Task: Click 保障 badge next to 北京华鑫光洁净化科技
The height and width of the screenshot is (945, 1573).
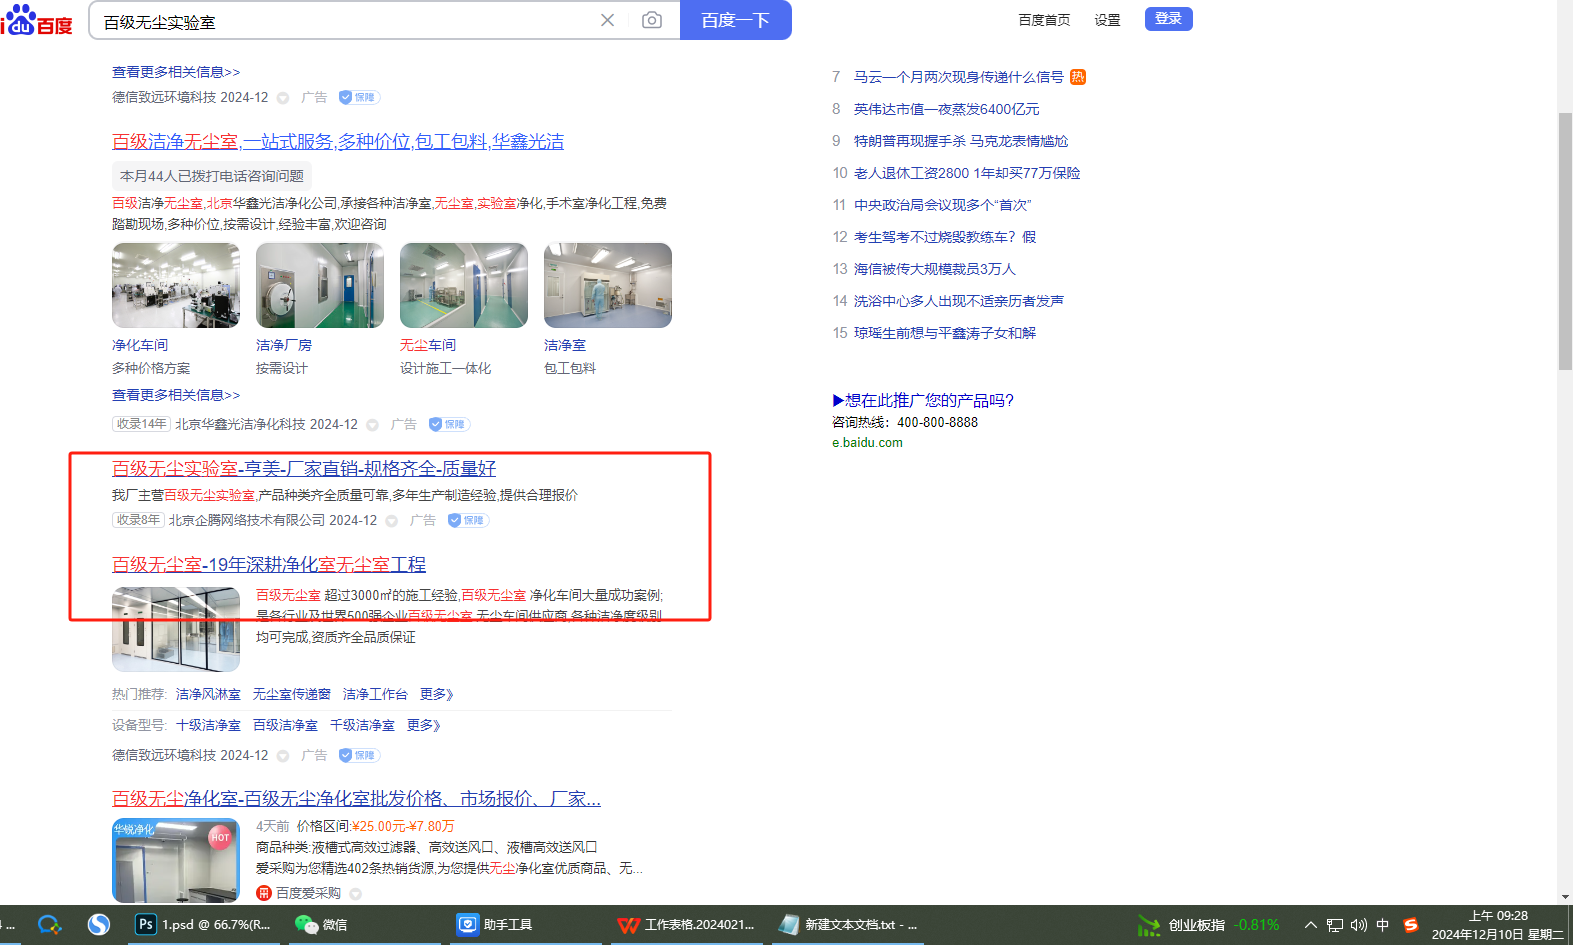Action: 449,424
